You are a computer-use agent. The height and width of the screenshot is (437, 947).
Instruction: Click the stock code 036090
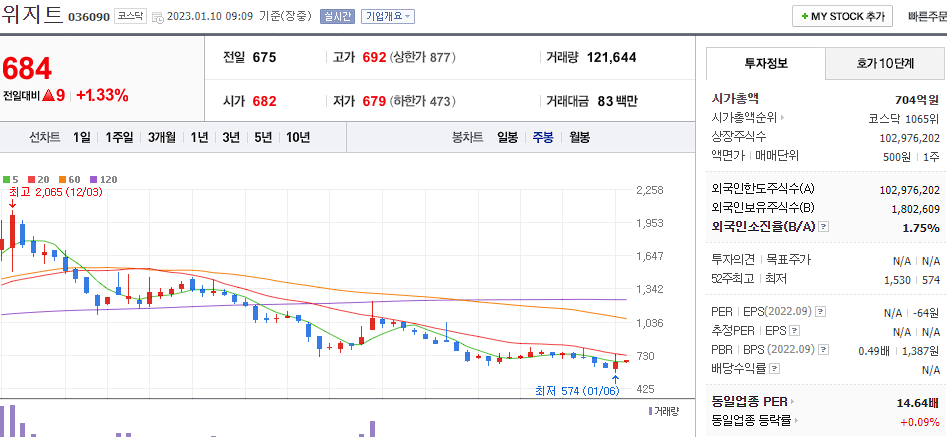pyautogui.click(x=89, y=17)
